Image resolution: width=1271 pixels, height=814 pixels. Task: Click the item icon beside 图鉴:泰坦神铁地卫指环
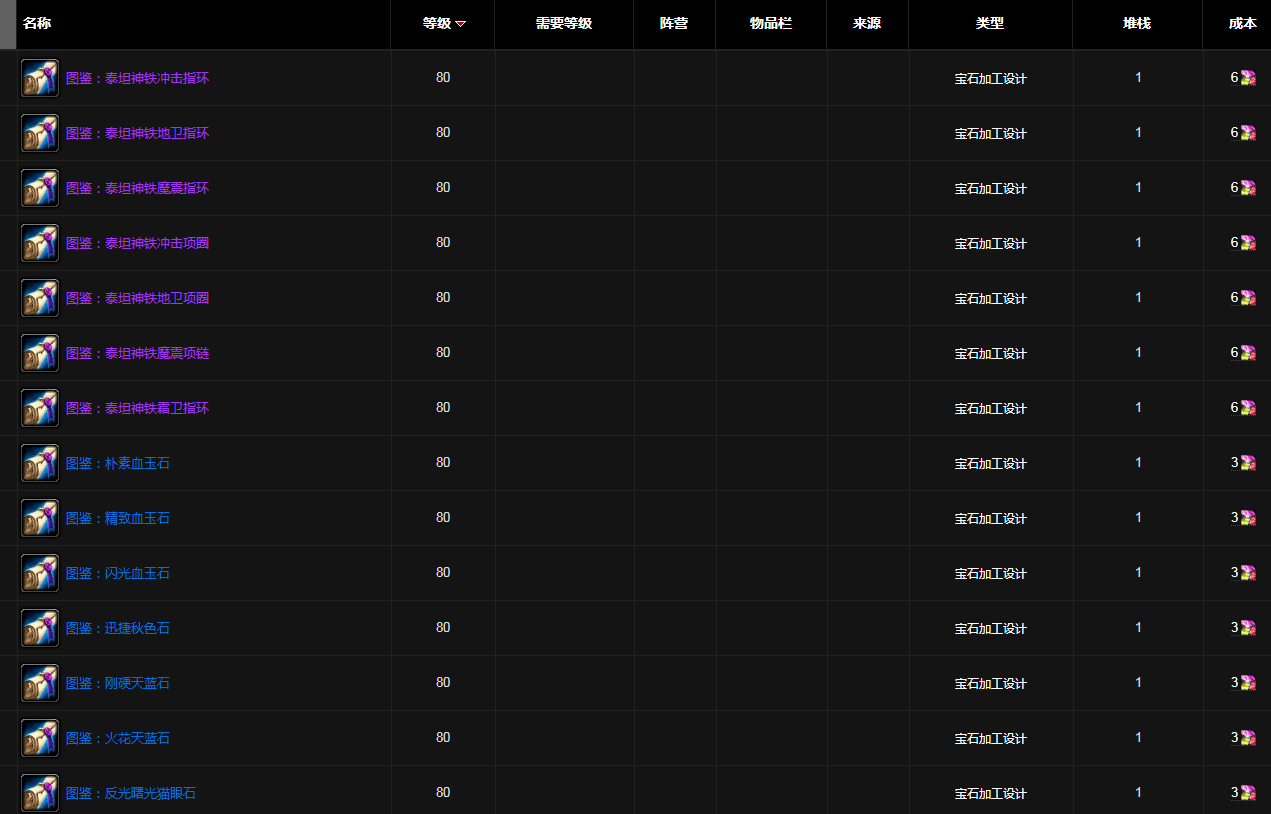pos(40,133)
